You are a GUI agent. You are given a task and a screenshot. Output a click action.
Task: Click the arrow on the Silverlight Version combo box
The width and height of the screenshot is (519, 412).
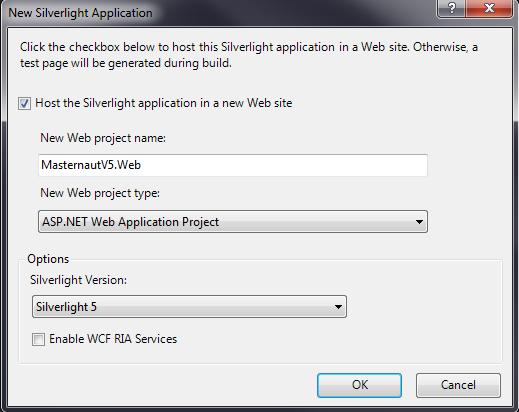point(338,307)
